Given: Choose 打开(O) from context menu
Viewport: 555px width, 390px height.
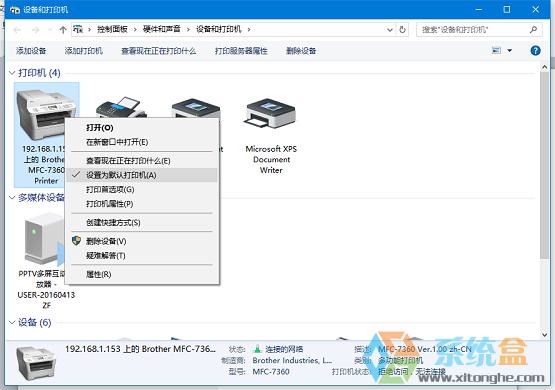Looking at the screenshot, I should [142, 128].
